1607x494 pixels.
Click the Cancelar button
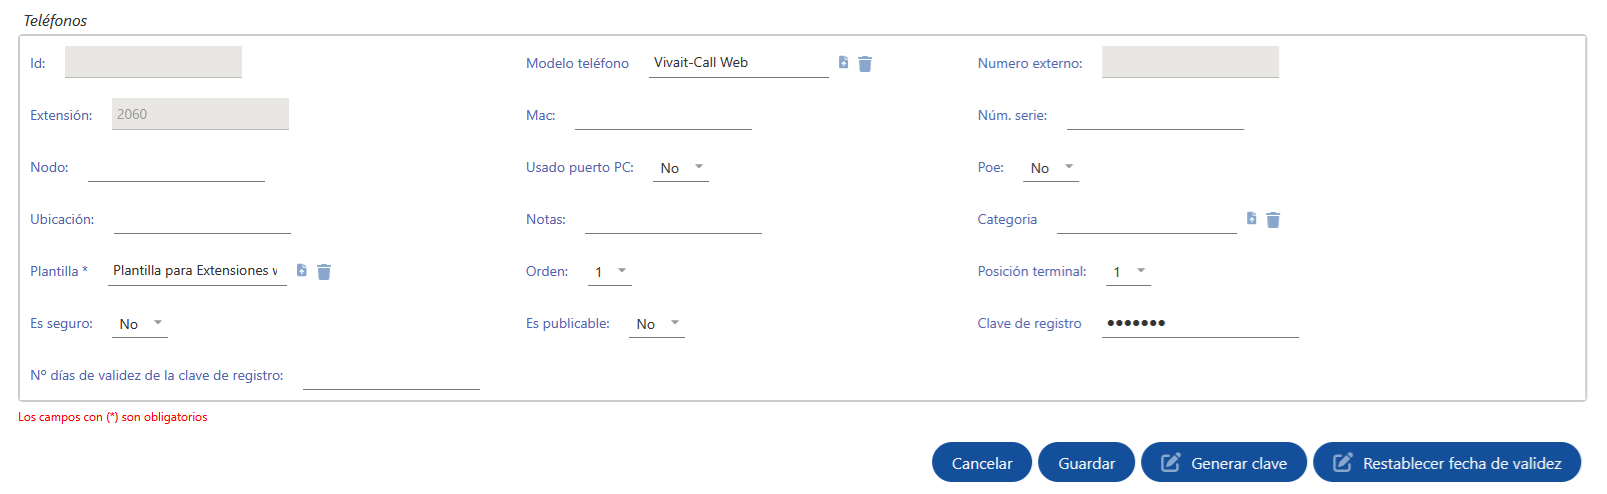pos(981,463)
